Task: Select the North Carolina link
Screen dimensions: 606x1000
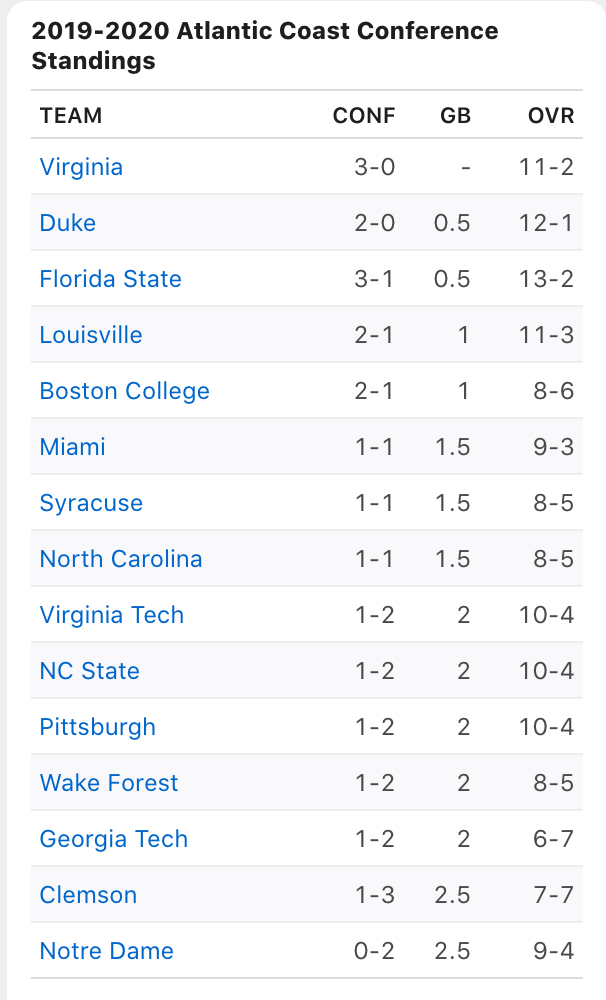Action: coord(121,559)
